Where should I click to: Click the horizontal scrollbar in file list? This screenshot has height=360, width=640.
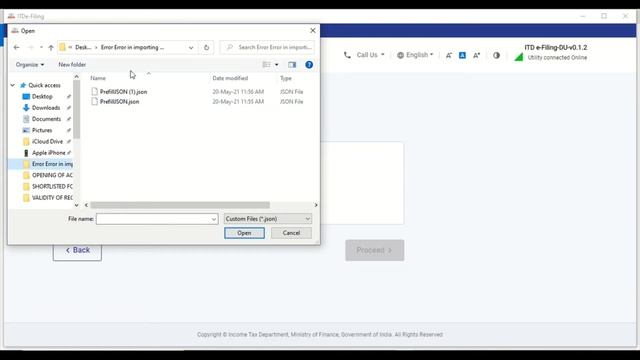(x=180, y=205)
